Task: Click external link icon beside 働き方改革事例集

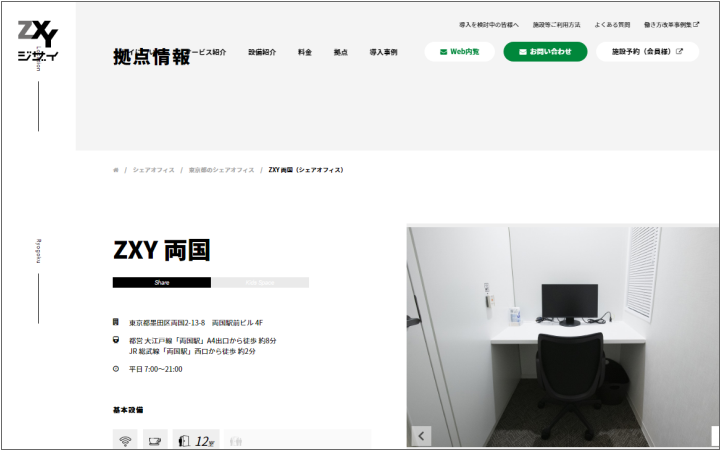Action: point(696,24)
